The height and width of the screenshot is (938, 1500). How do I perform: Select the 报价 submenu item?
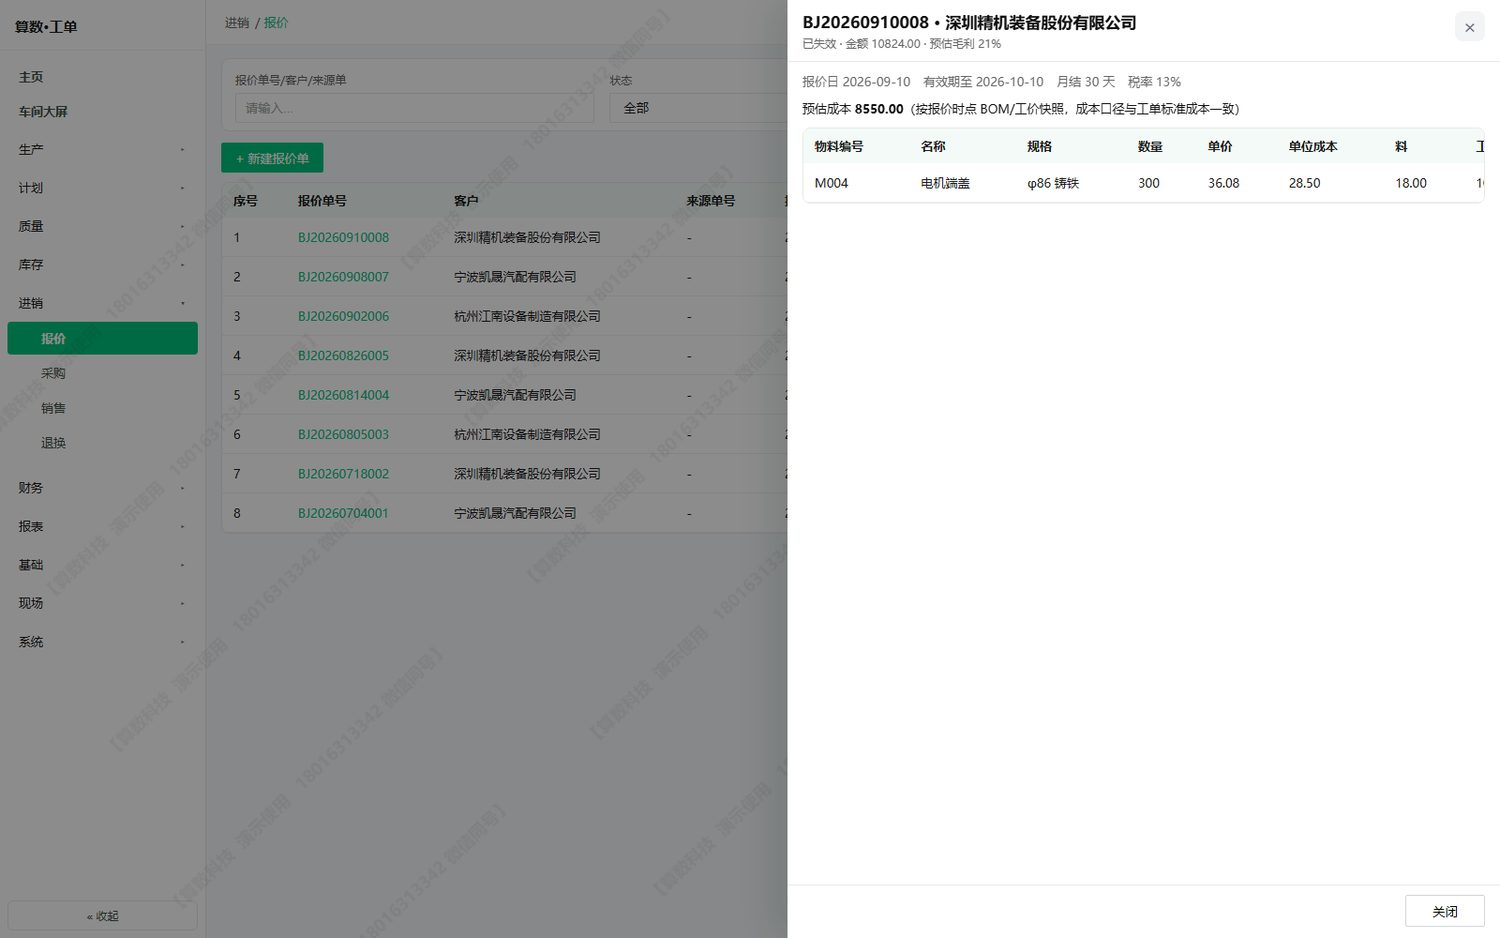pos(102,338)
